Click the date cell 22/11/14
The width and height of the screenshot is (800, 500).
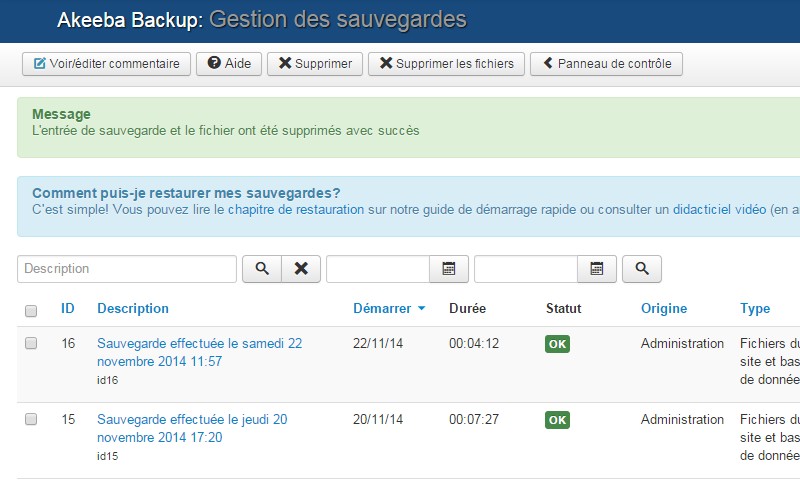click(378, 343)
